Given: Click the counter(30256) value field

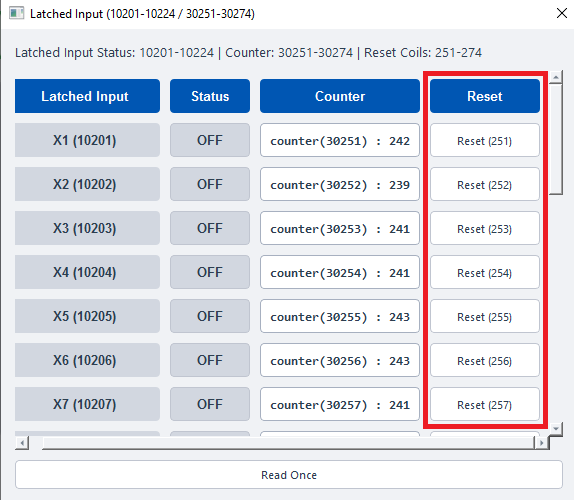Looking at the screenshot, I should pos(340,360).
